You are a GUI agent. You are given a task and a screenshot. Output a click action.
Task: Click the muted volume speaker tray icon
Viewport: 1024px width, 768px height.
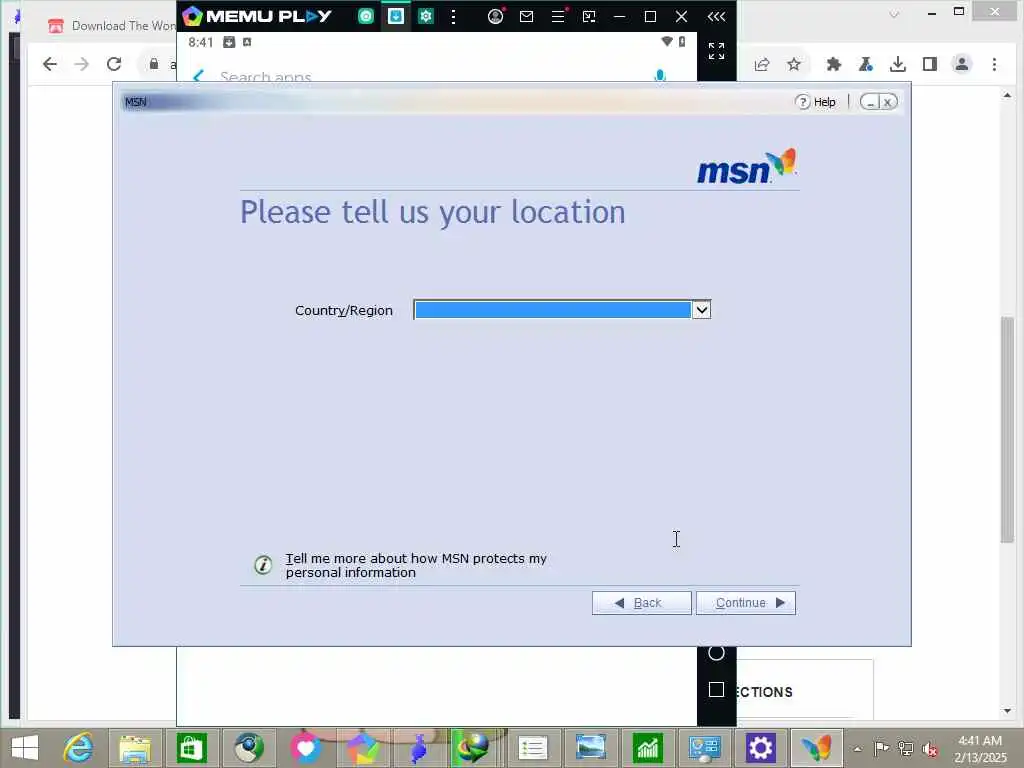click(930, 748)
